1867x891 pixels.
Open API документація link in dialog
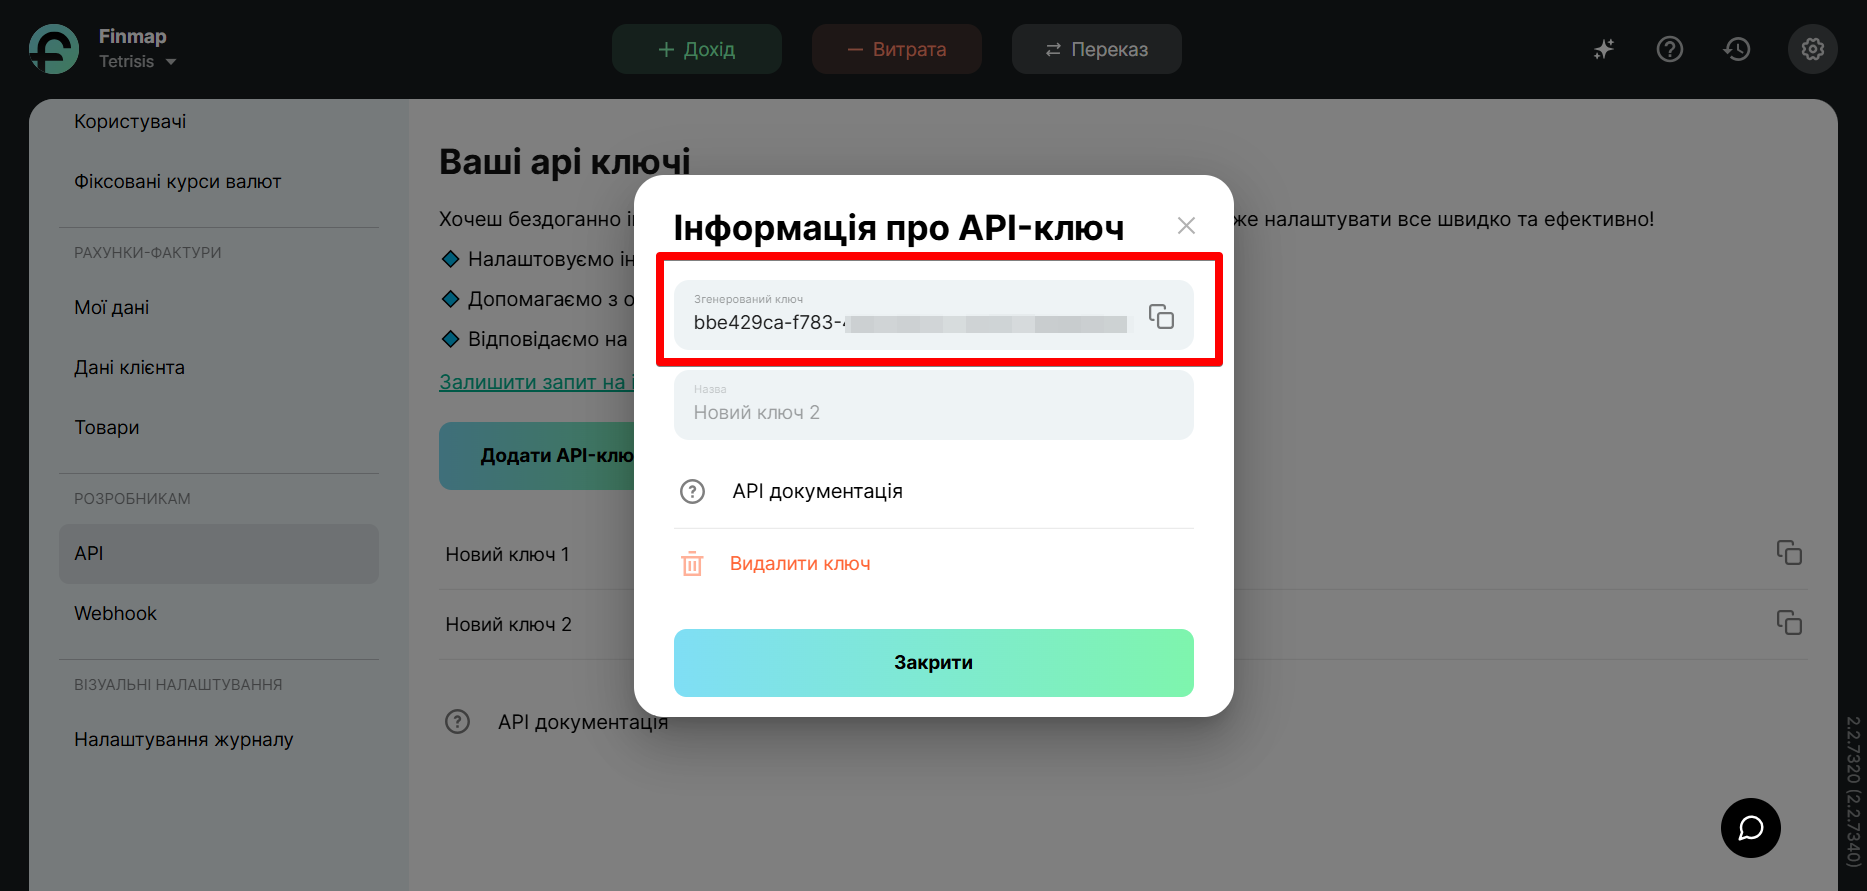pos(817,491)
